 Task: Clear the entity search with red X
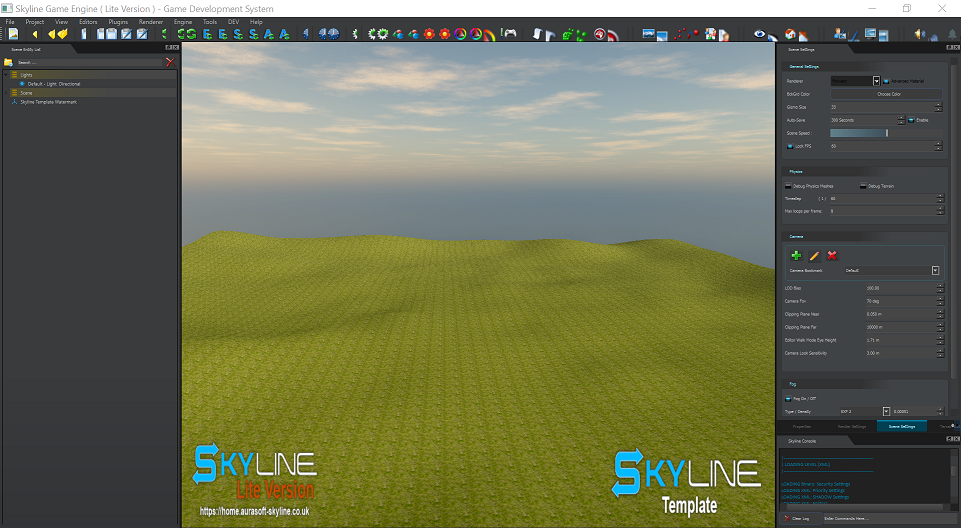[170, 62]
